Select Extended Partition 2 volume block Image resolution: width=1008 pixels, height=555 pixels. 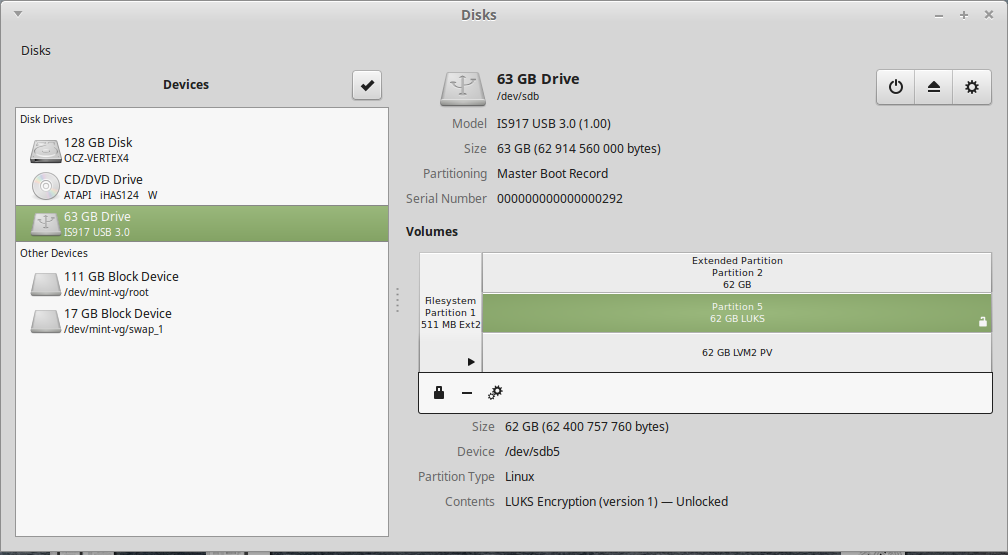(x=737, y=273)
